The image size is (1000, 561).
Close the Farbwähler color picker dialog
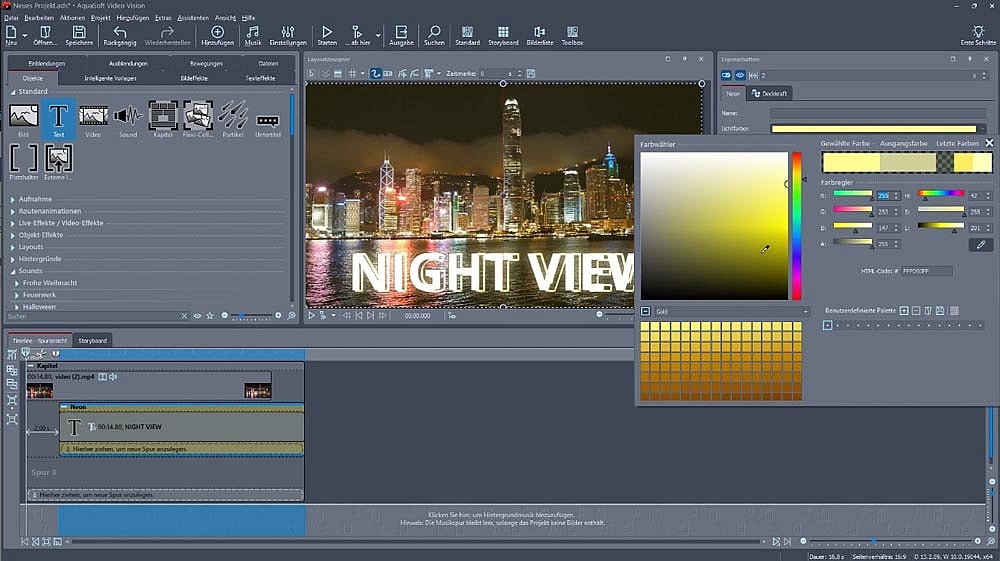989,144
